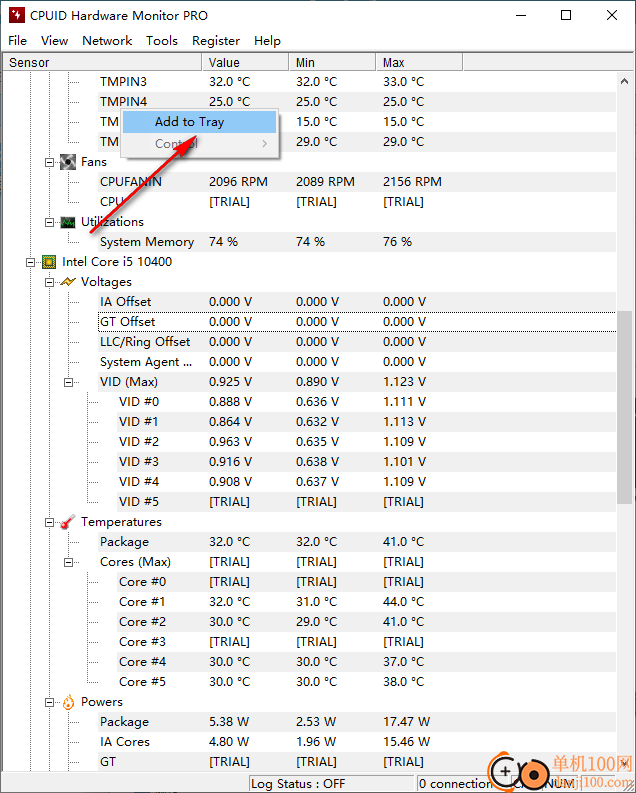Click the Voltages lightning icon
This screenshot has height=793, width=636.
[68, 282]
